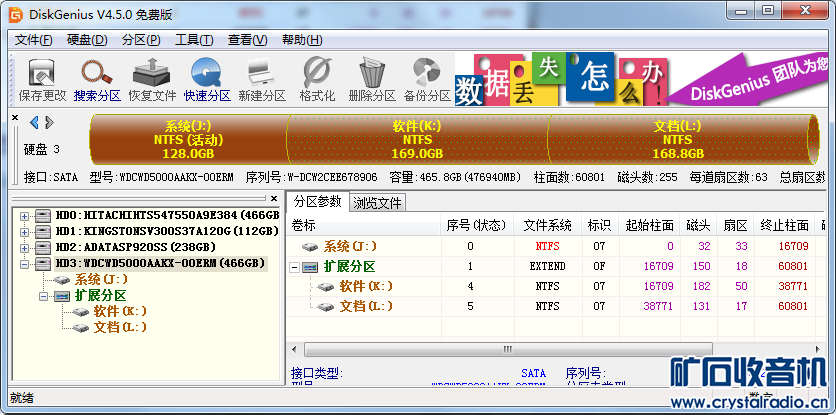Go to previous disk with left arrow
The width and height of the screenshot is (836, 415).
[34, 123]
